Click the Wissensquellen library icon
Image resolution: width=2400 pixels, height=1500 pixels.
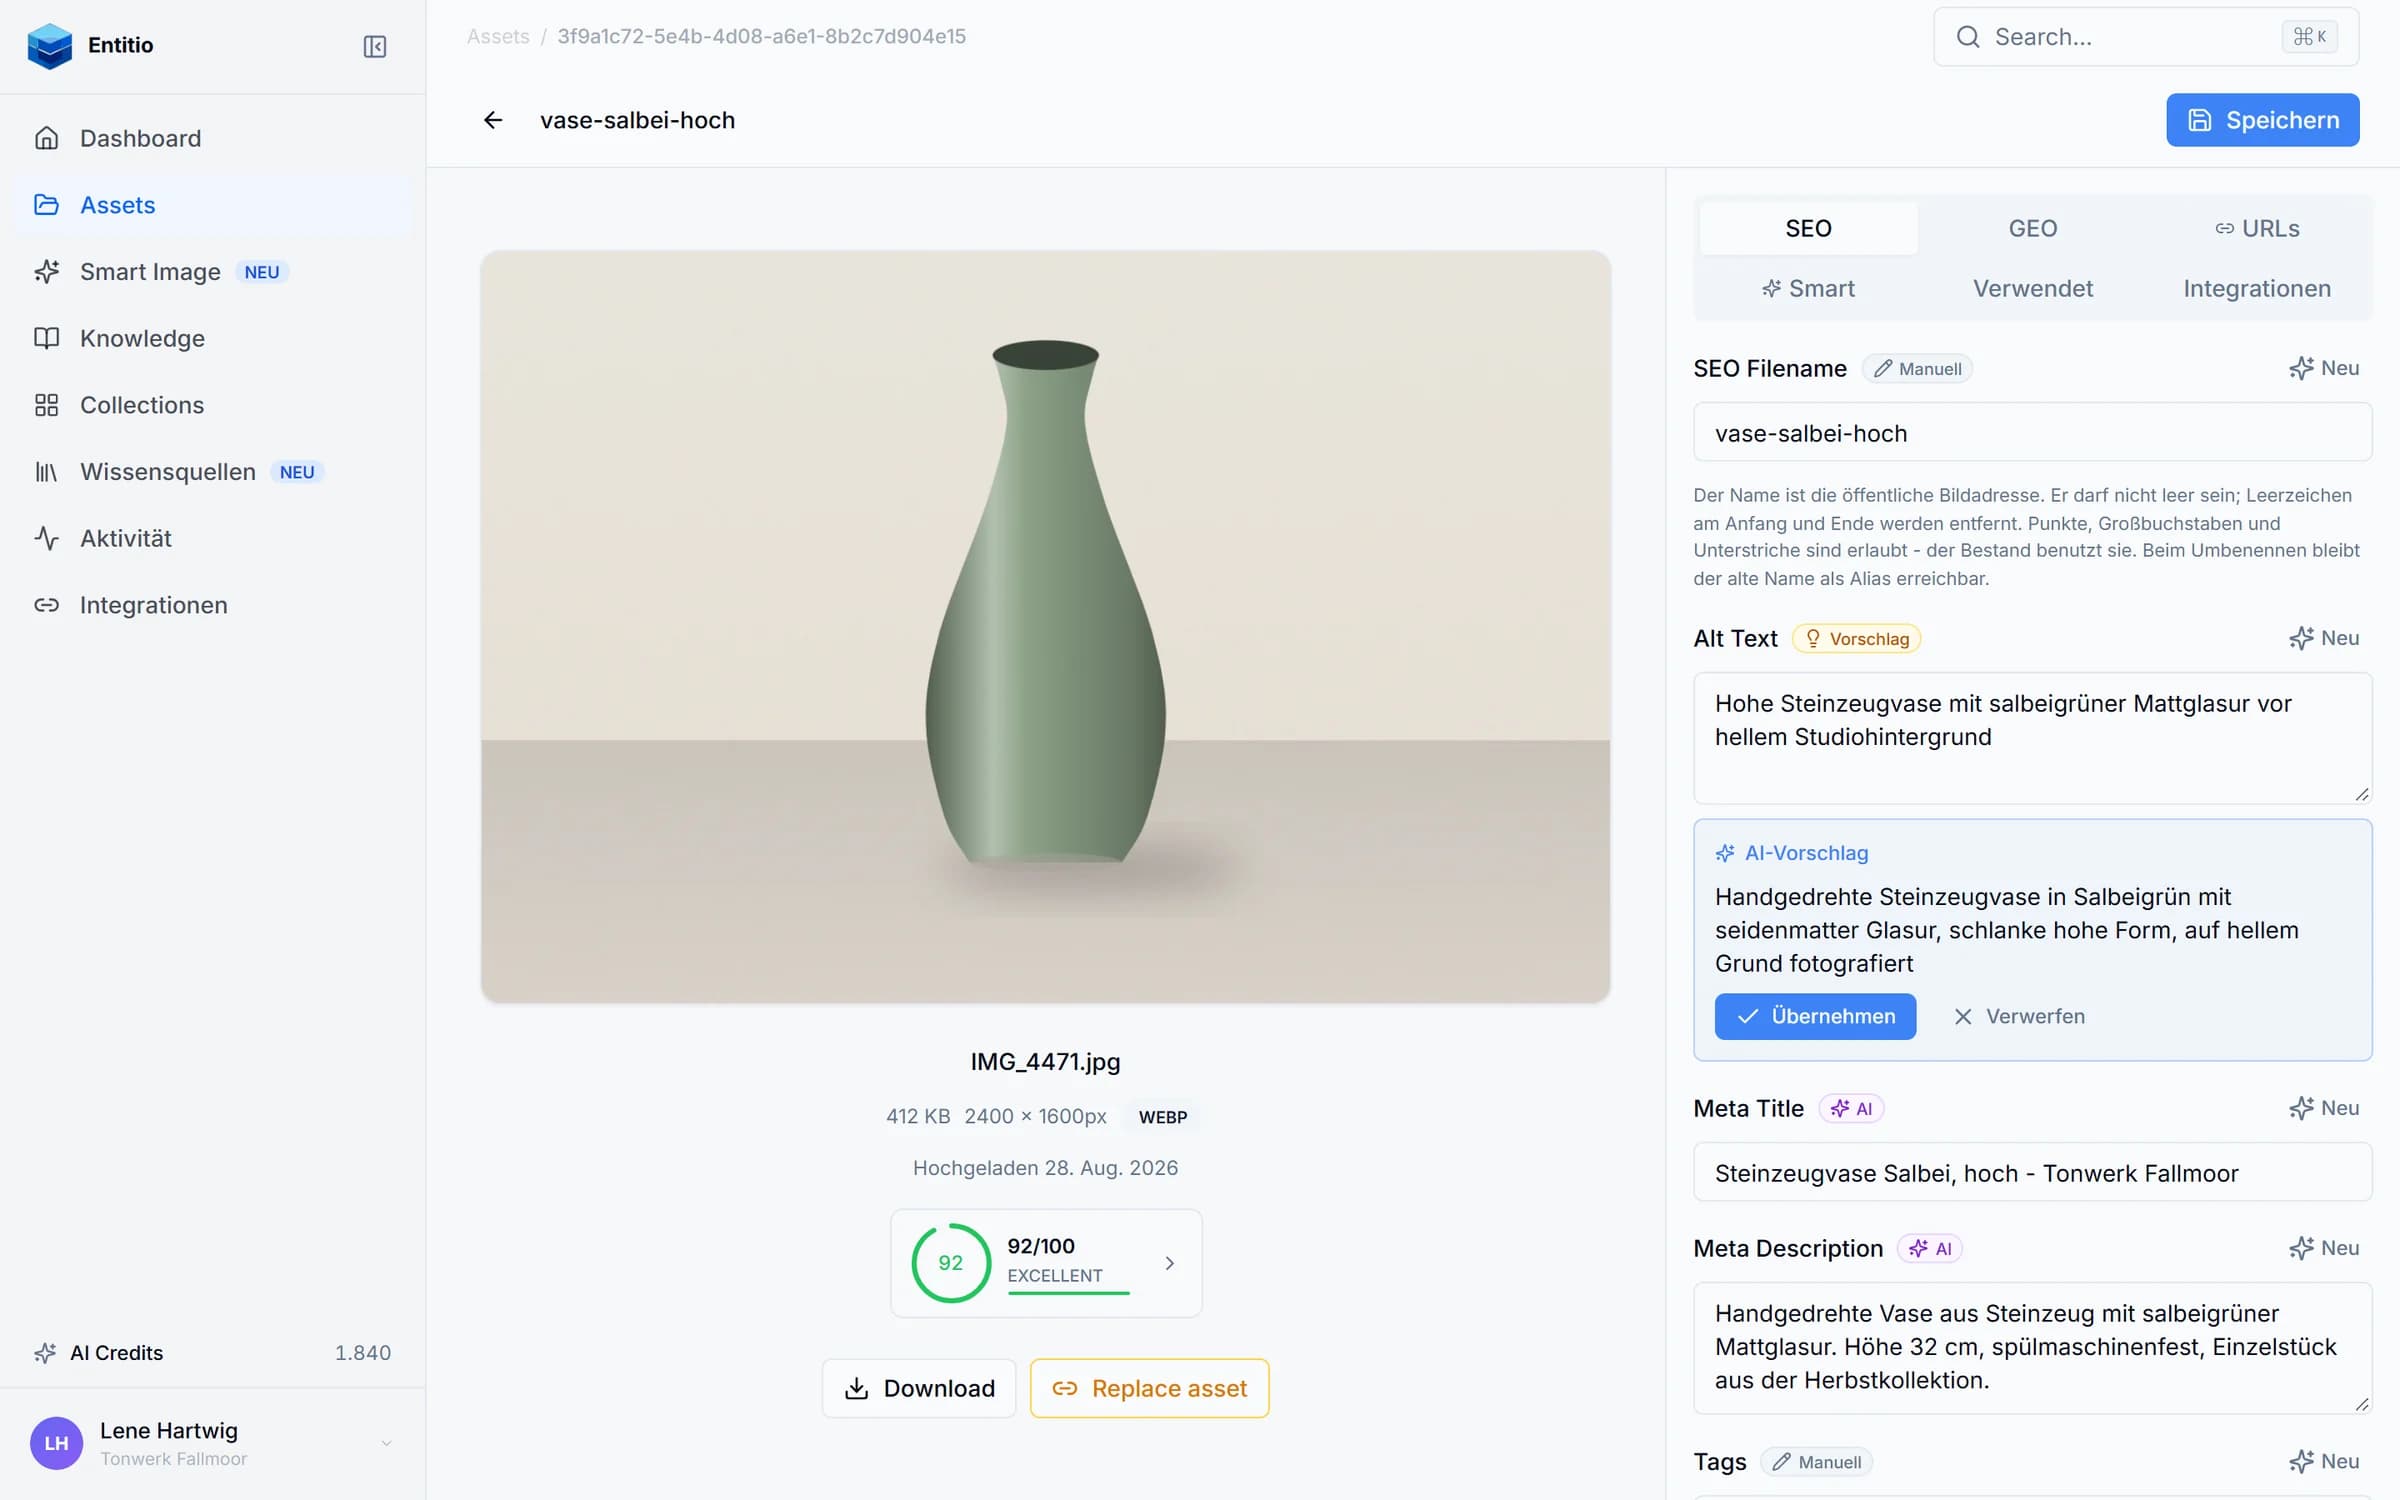pyautogui.click(x=47, y=472)
